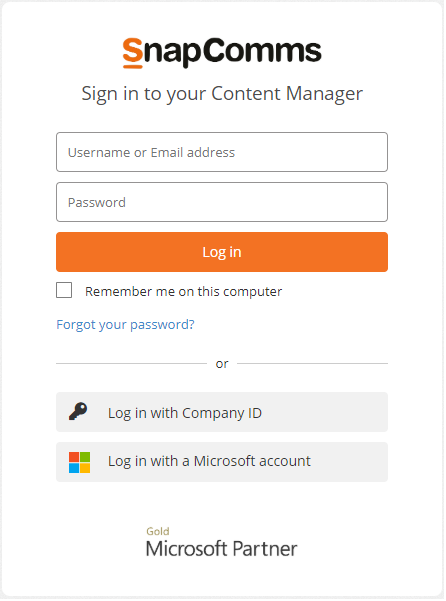Click the 'or' divider text
Screen dimensions: 446x601
(x=222, y=364)
